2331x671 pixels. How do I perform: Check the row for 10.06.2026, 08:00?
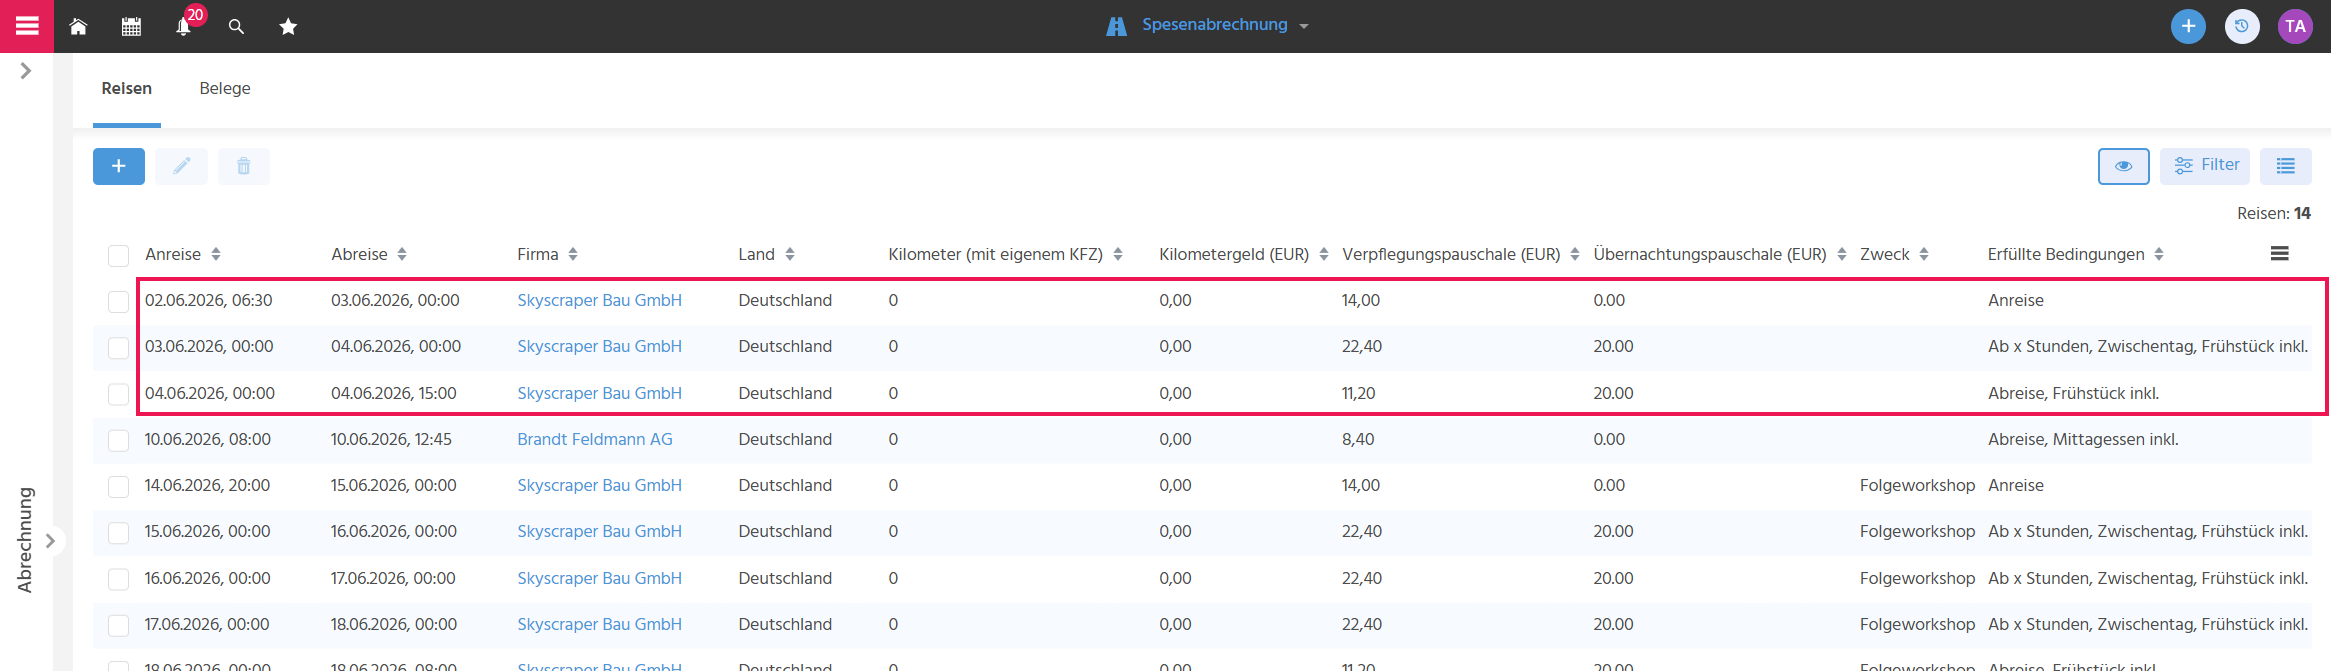point(118,440)
